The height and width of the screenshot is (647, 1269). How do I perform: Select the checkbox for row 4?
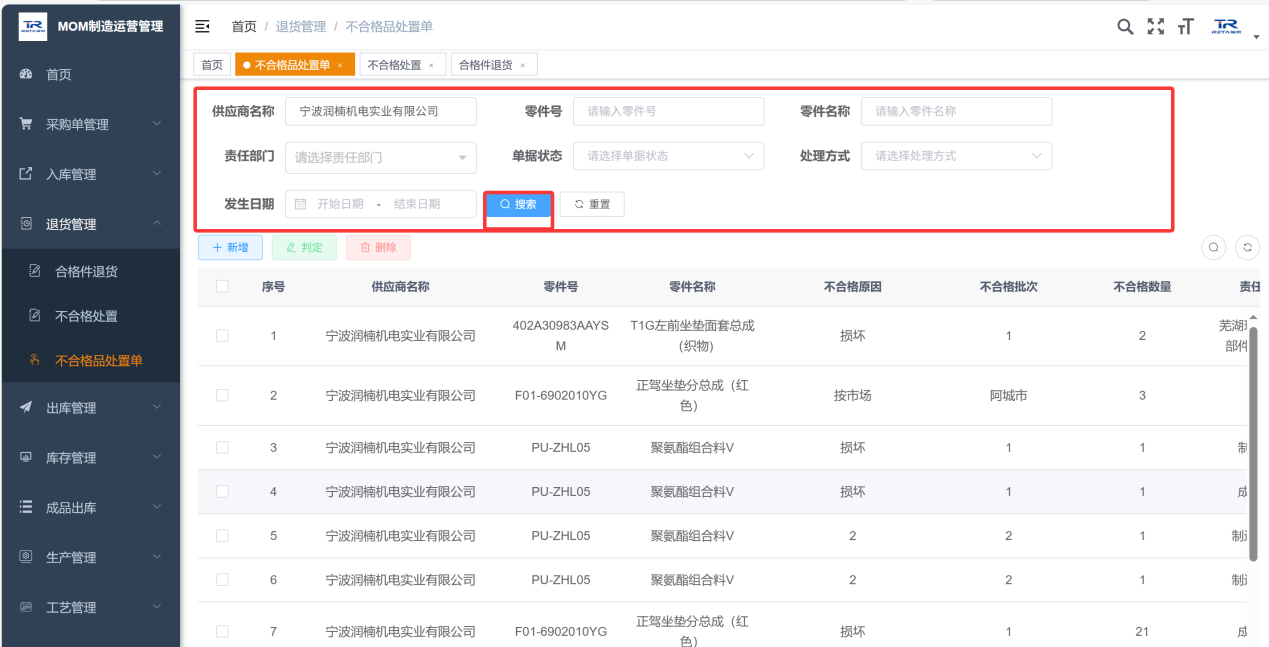pos(222,492)
